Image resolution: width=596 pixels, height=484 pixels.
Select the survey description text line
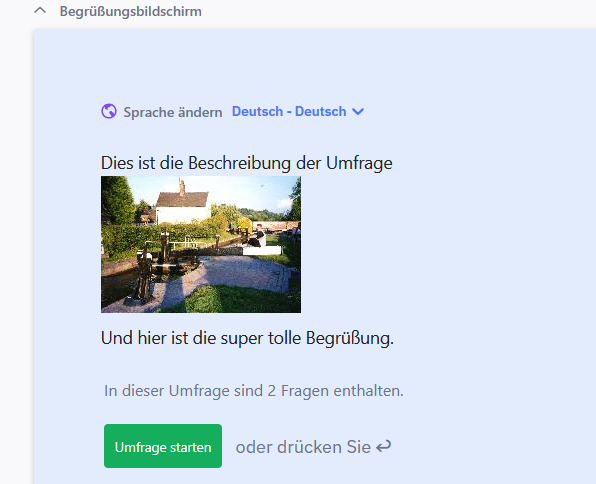[x=246, y=163]
